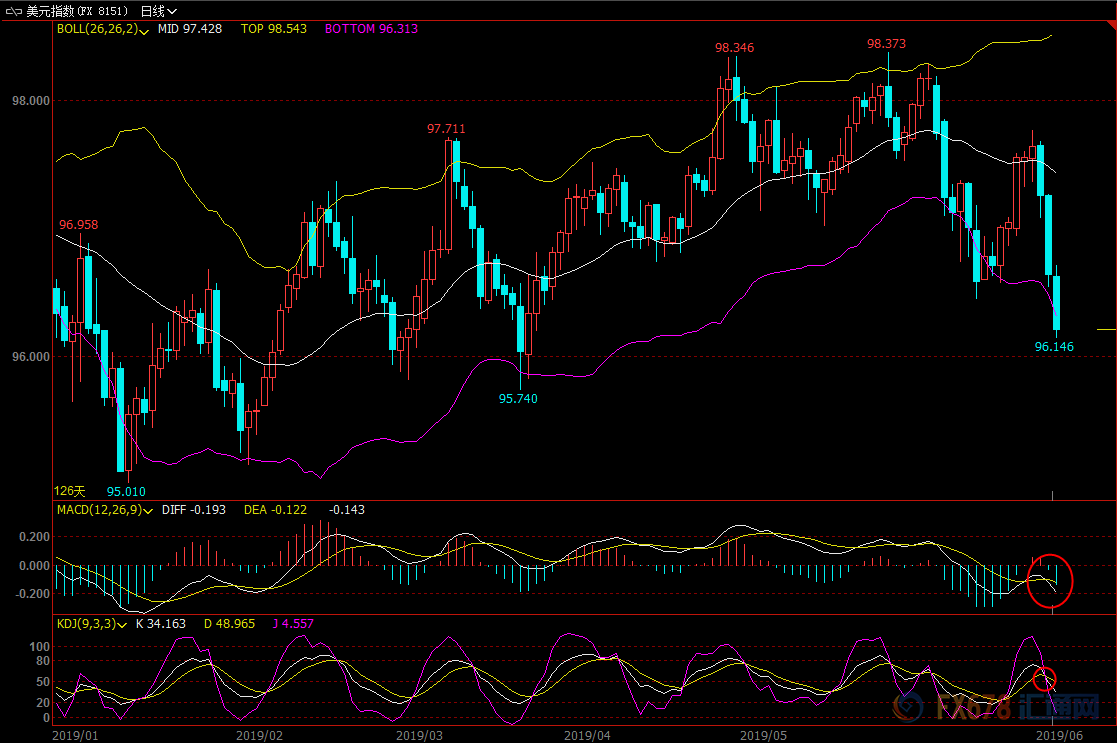Click the 98.346 peak price label

(x=734, y=48)
